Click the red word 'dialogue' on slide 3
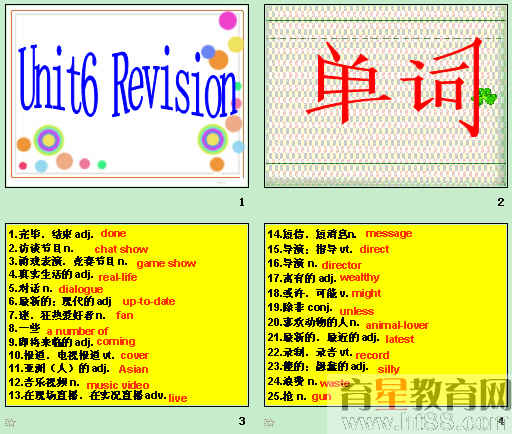The height and width of the screenshot is (434, 512). pos(81,289)
